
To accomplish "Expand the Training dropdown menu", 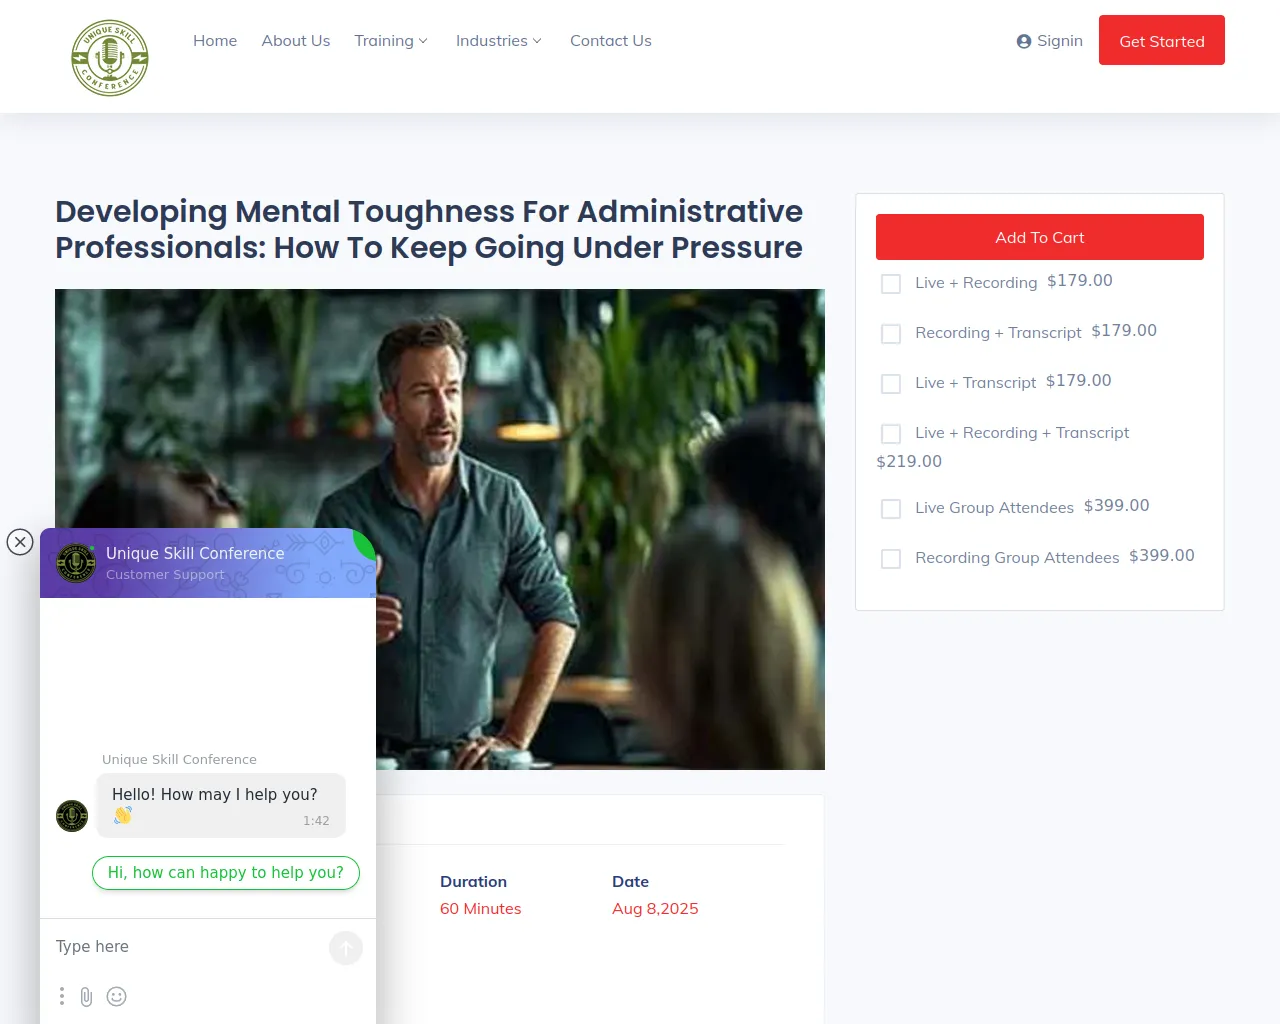I will tap(391, 41).
